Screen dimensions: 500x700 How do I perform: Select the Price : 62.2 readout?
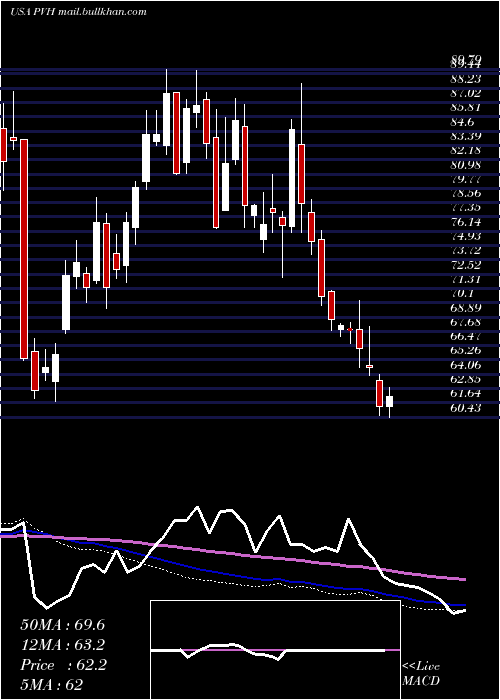63,665
